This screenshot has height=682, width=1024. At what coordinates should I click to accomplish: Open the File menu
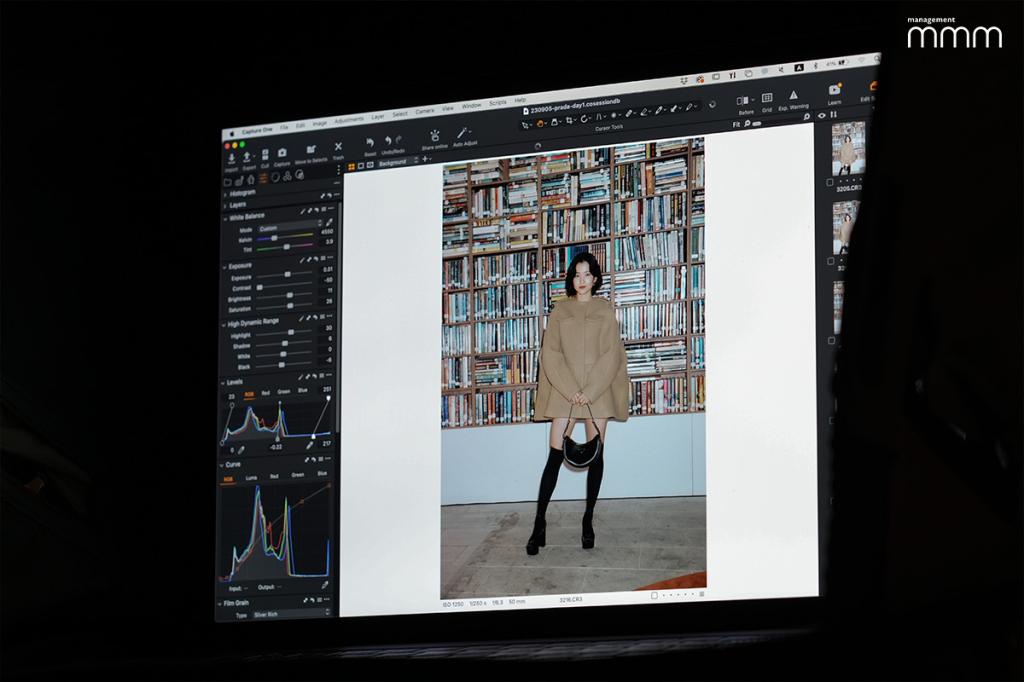tap(284, 127)
